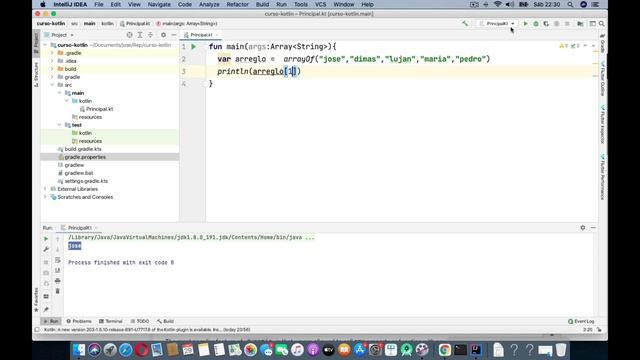Run with coverage from the toolbar
Screen dimensions: 640x360
[x=546, y=24]
